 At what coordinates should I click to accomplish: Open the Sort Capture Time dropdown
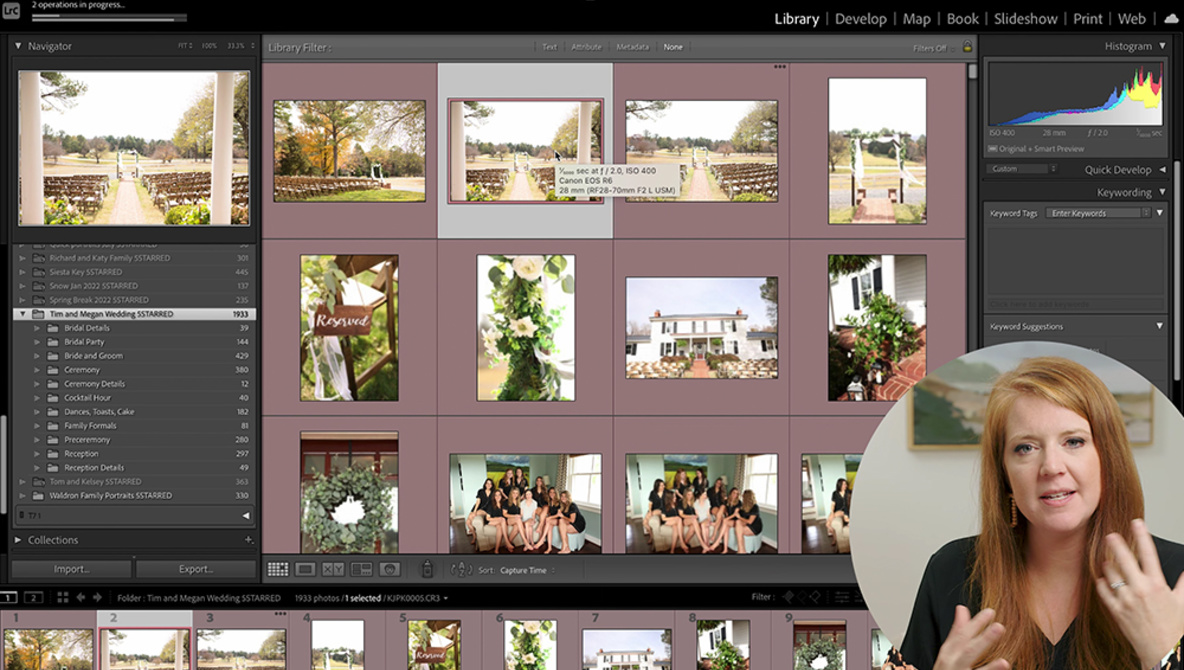click(527, 570)
